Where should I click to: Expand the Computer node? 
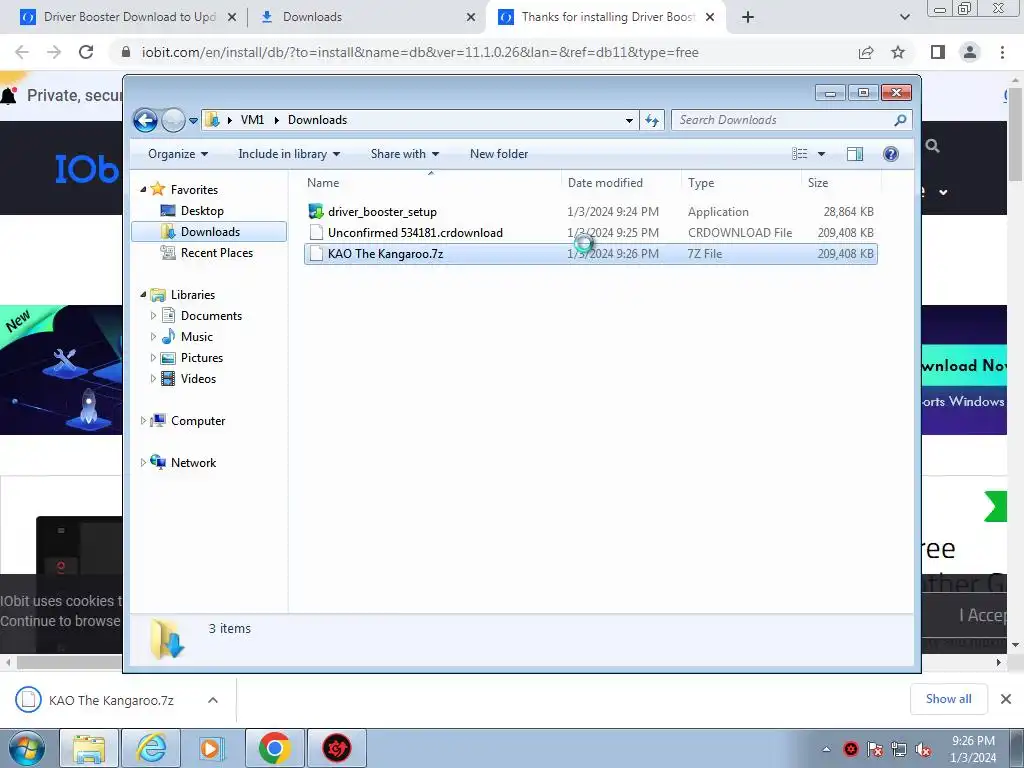click(x=144, y=421)
